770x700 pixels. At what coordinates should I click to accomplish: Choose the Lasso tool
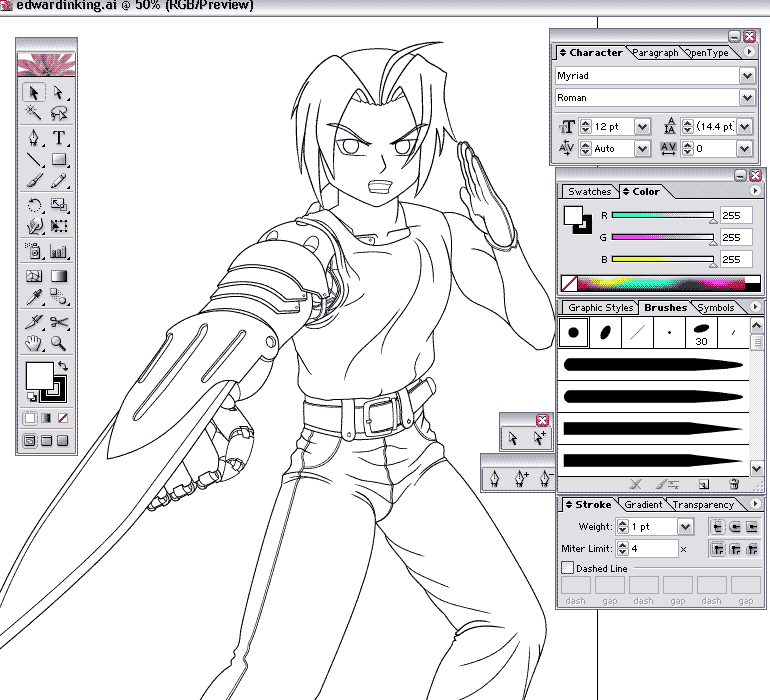(59, 113)
